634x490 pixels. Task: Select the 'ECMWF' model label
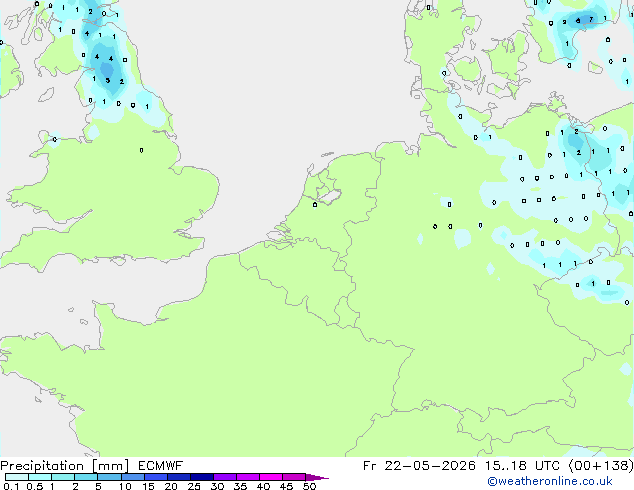click(160, 466)
